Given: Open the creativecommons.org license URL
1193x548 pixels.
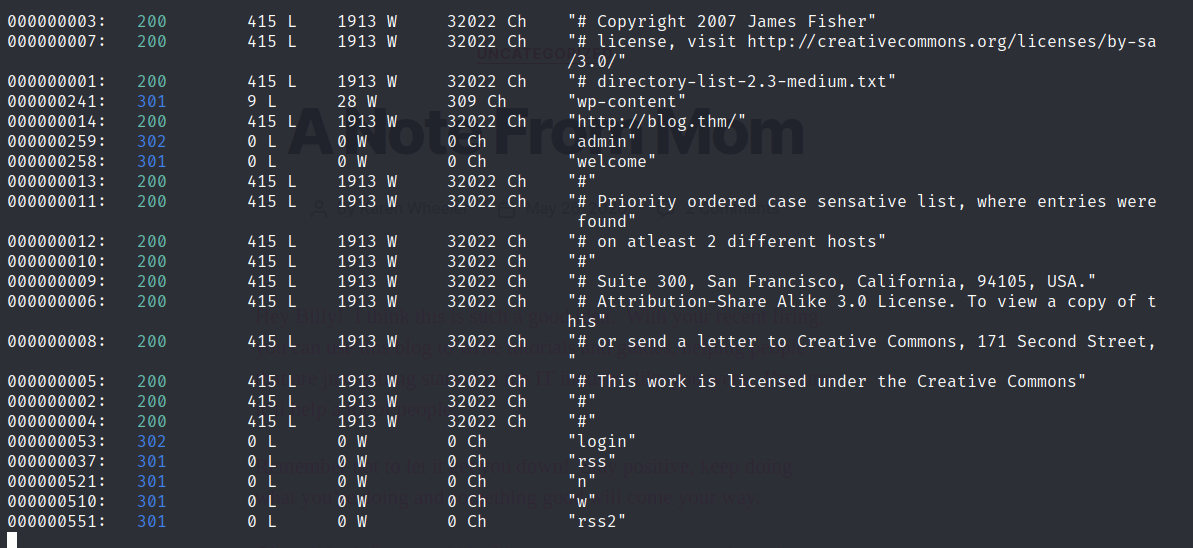Looking at the screenshot, I should point(951,42).
